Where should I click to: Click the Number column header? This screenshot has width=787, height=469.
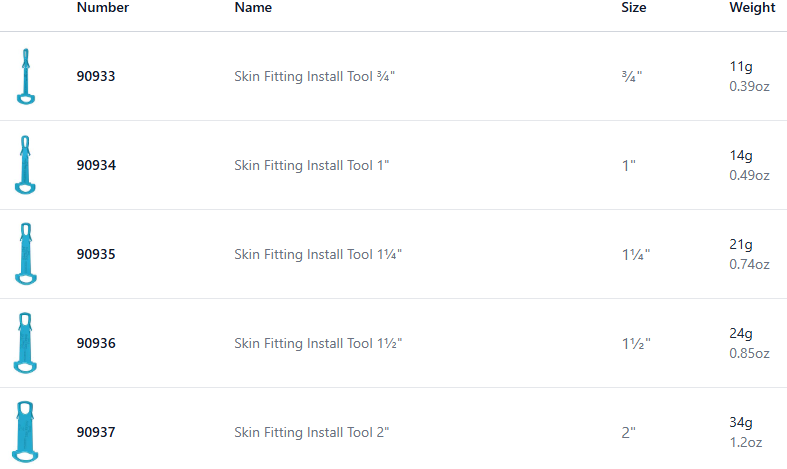point(102,8)
